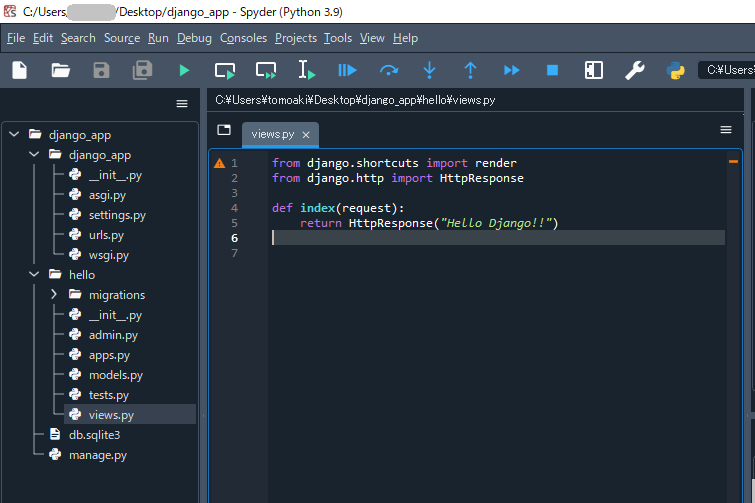Open the Projects menu
This screenshot has width=755, height=503.
point(296,38)
